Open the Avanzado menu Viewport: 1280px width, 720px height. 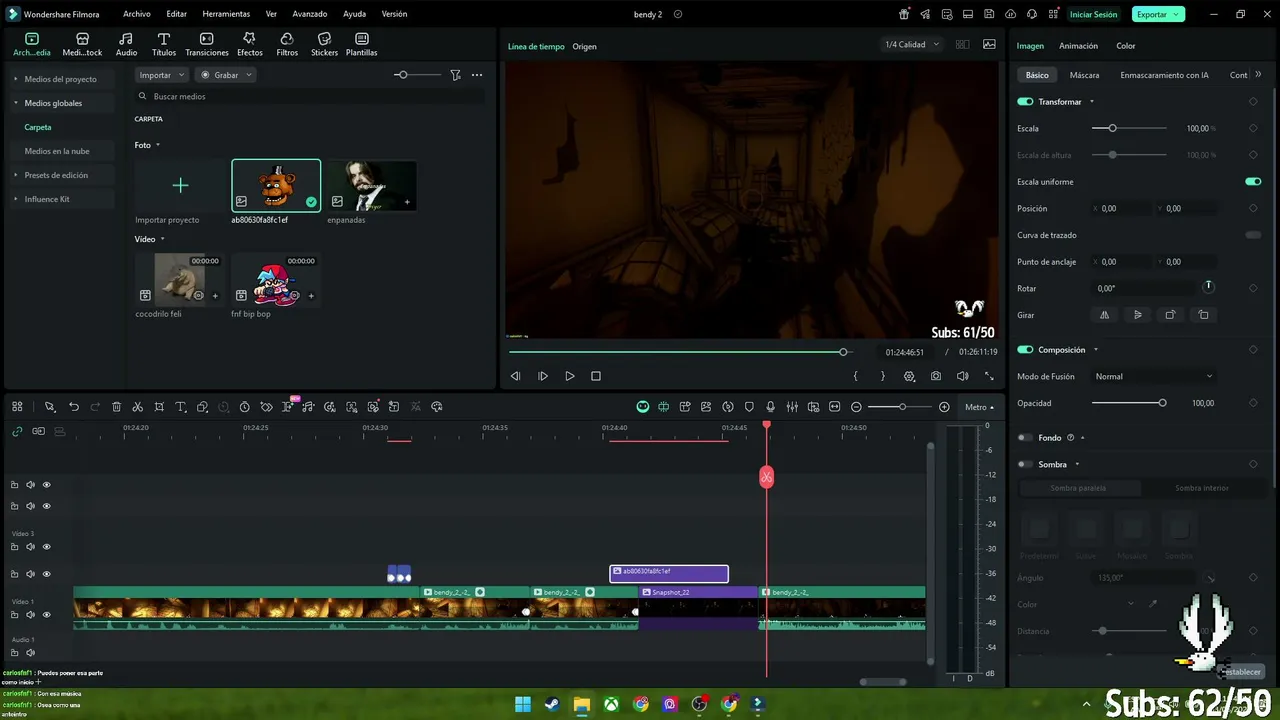point(310,14)
